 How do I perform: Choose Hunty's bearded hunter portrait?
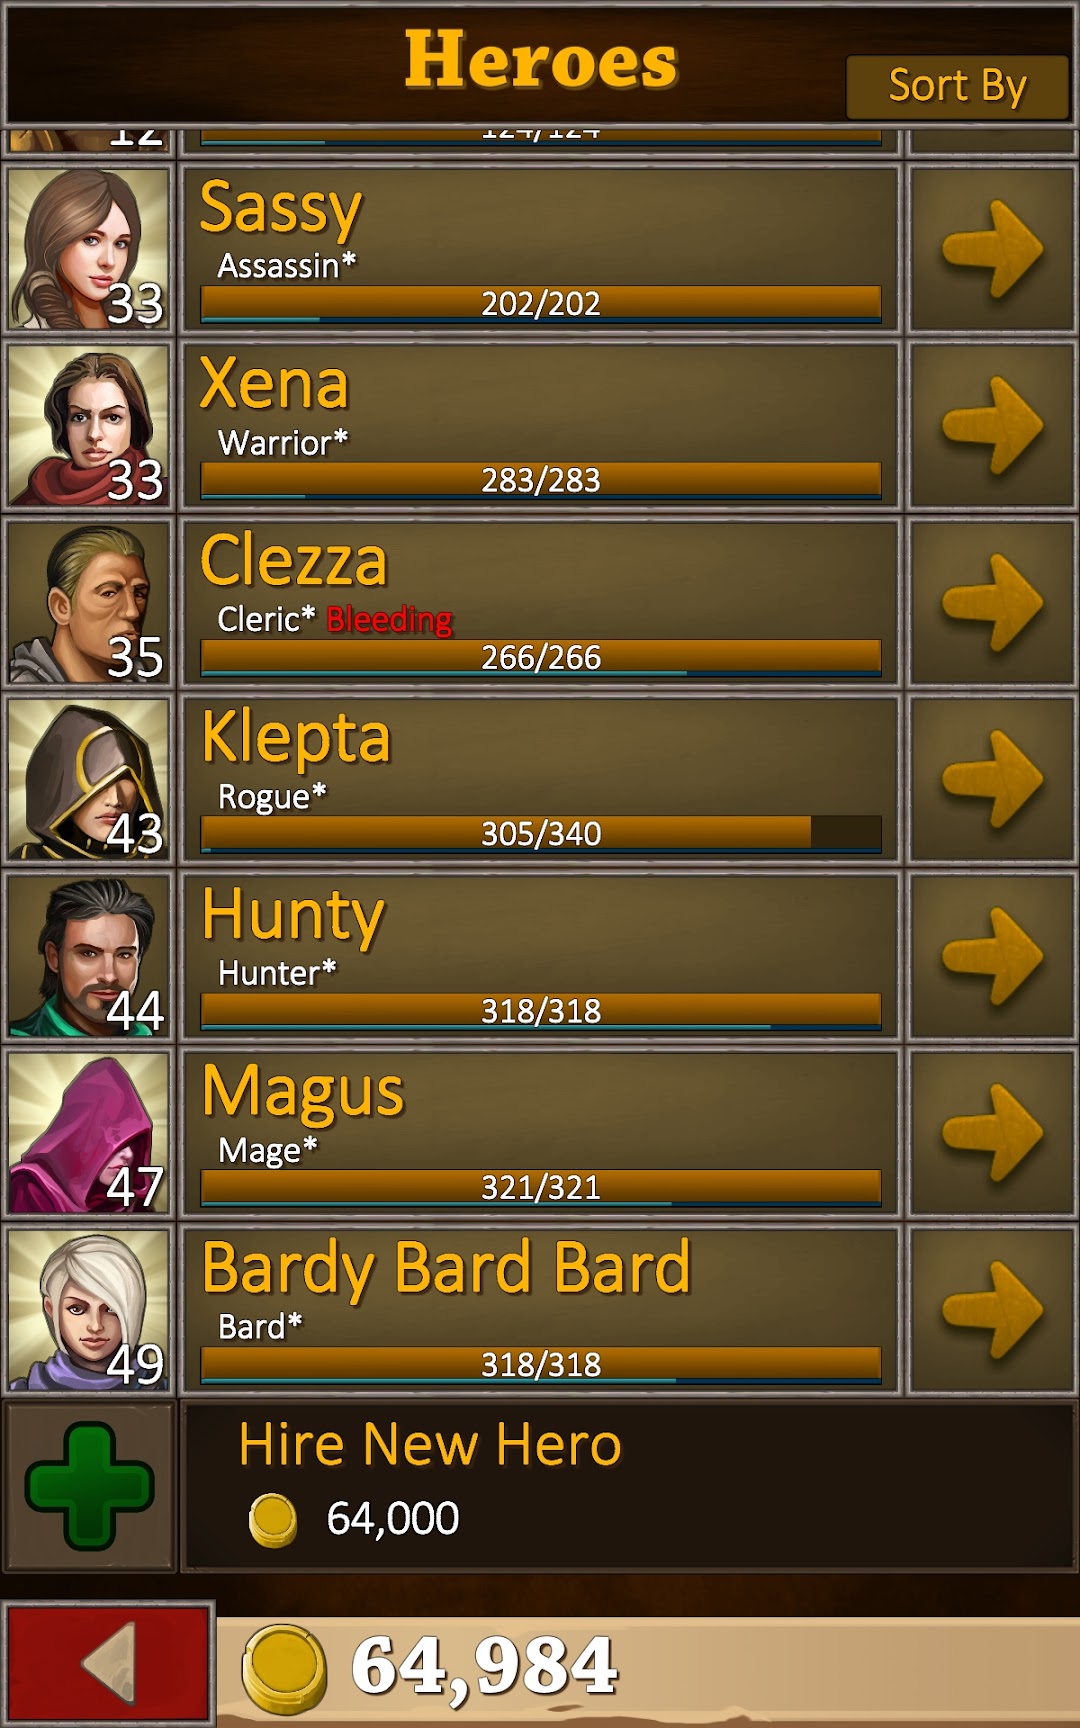click(x=90, y=957)
